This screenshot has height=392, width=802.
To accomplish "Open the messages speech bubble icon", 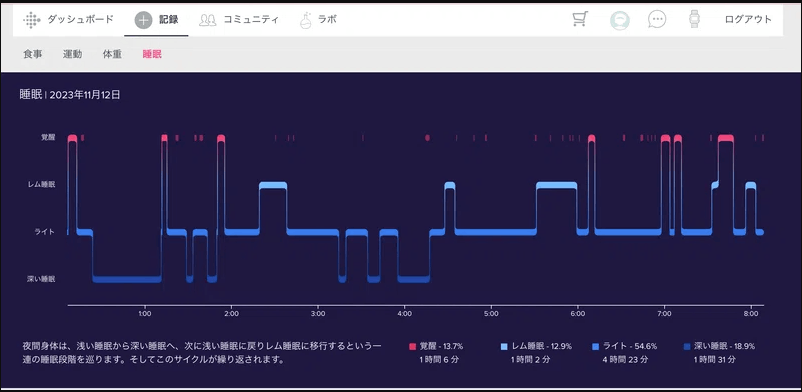I will (657, 19).
